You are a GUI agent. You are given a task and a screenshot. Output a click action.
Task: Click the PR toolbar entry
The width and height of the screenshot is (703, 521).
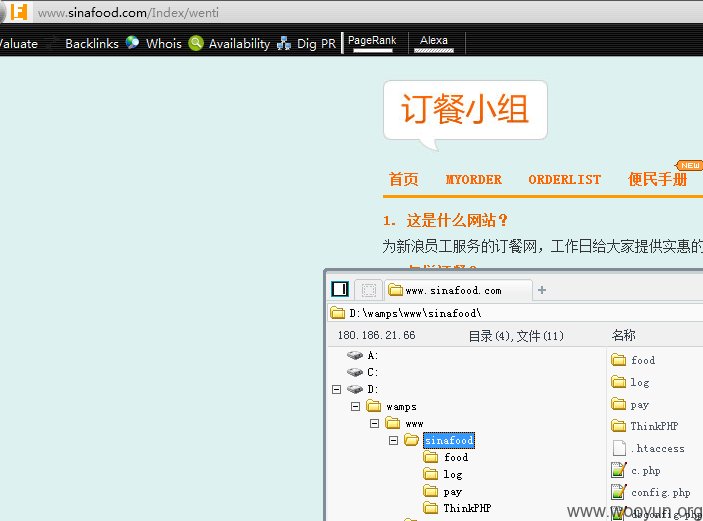[328, 43]
